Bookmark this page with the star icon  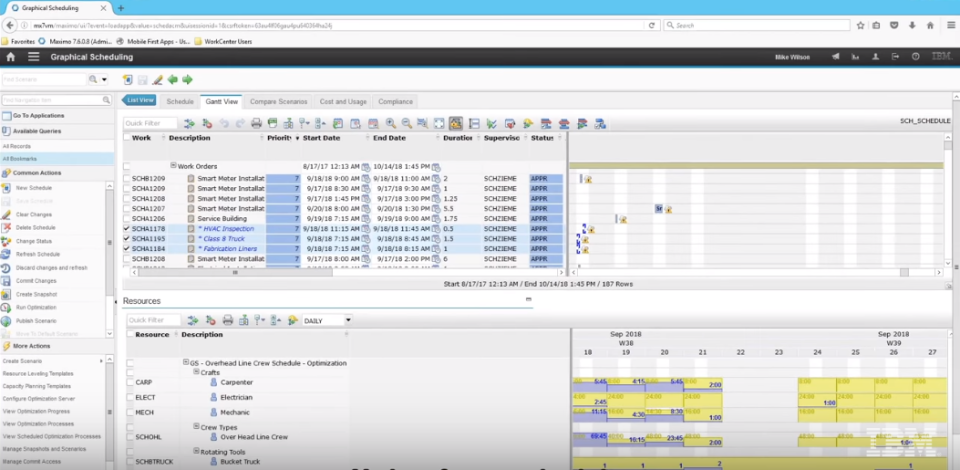(860, 26)
